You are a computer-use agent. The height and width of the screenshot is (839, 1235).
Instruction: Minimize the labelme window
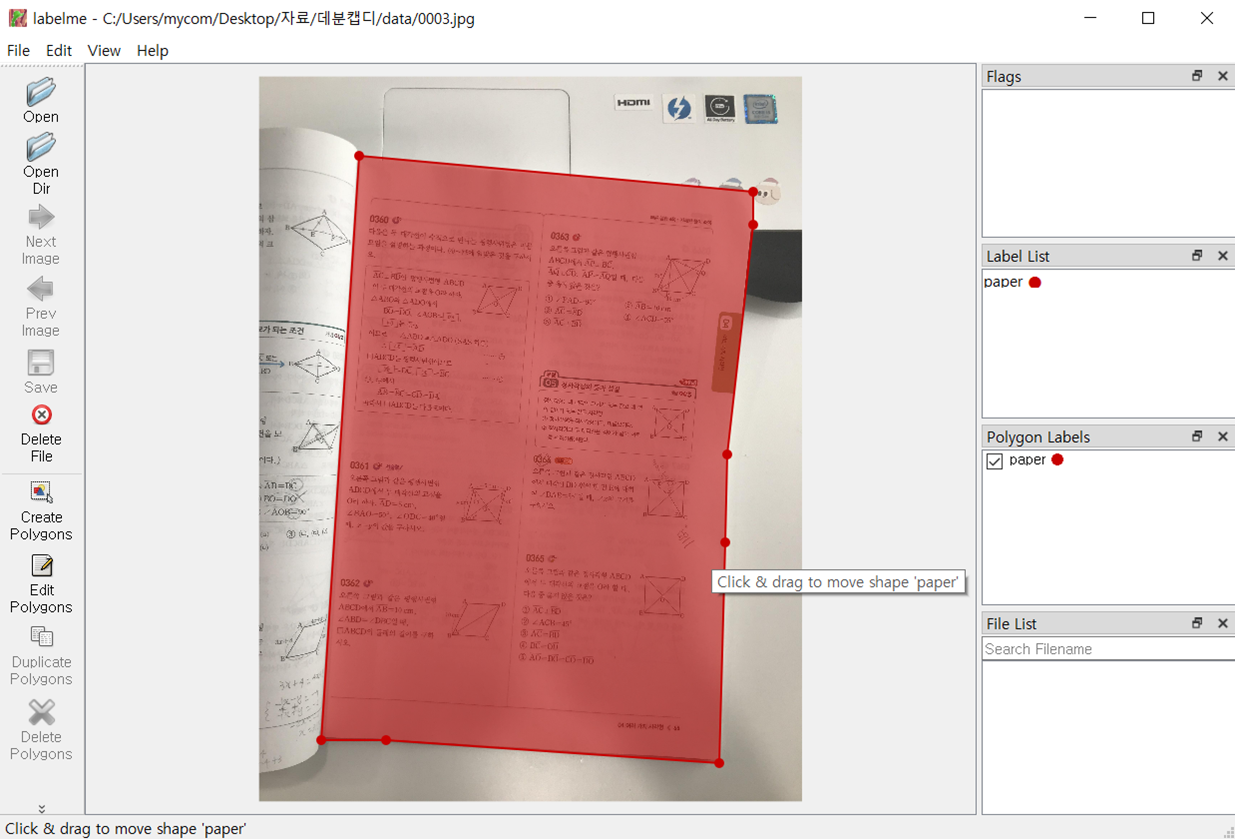[1090, 18]
